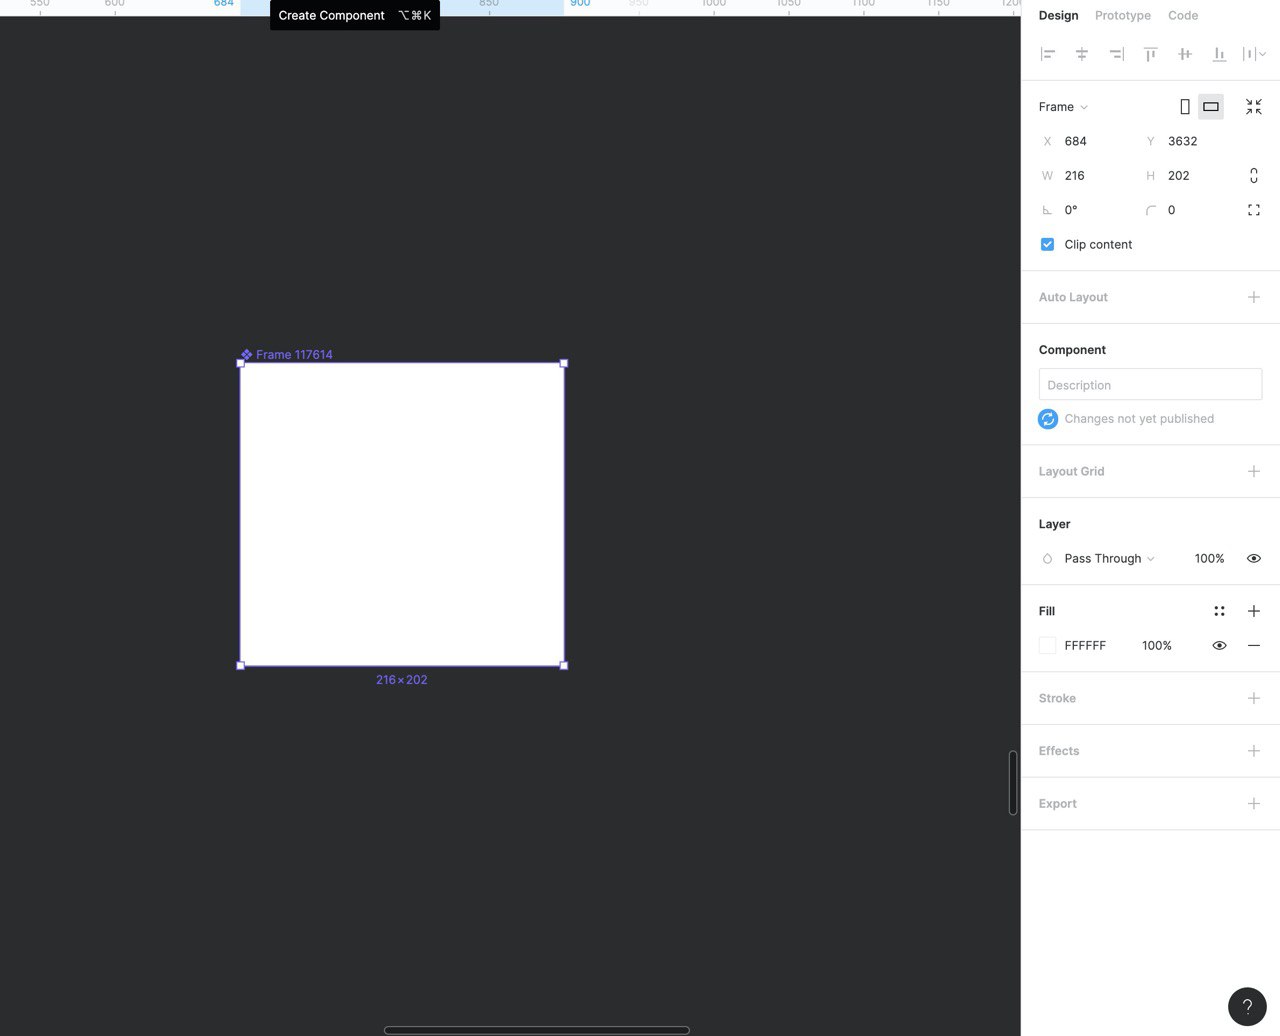Open distribute spacing options
The height and width of the screenshot is (1036, 1280).
1254,54
